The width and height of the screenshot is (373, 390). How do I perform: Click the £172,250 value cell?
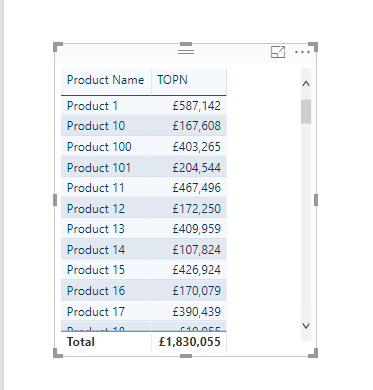(196, 209)
